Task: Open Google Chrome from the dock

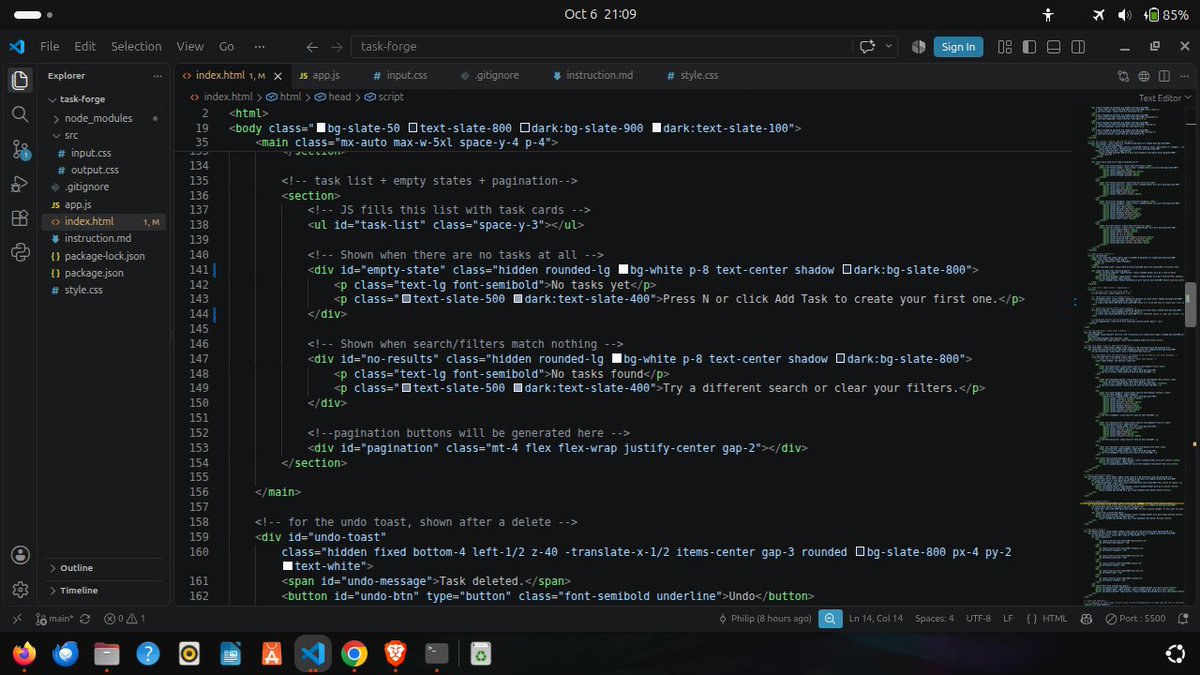Action: [x=353, y=654]
